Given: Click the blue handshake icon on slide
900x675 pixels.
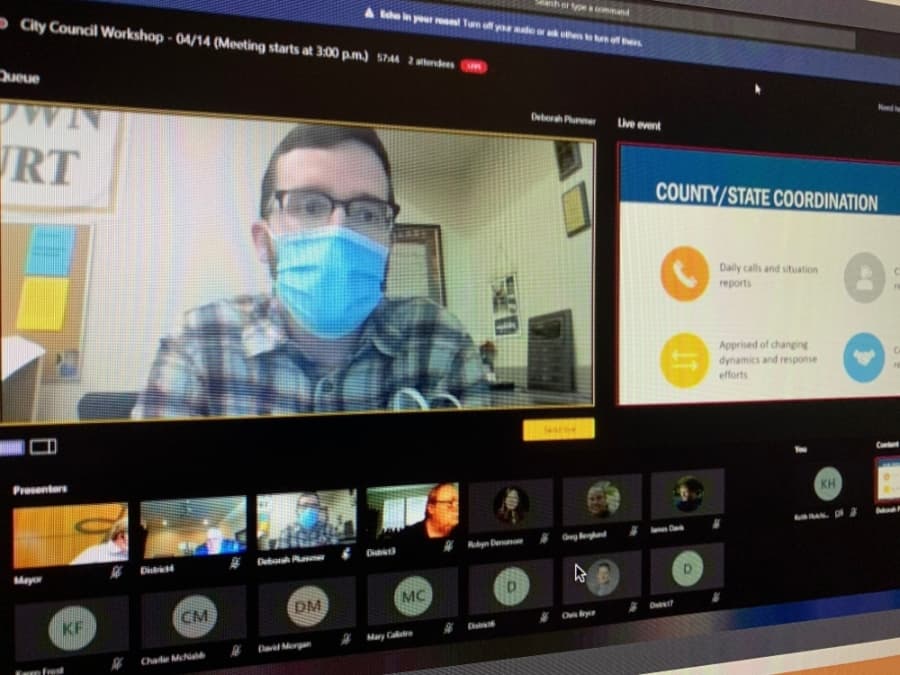Looking at the screenshot, I should pos(864,358).
